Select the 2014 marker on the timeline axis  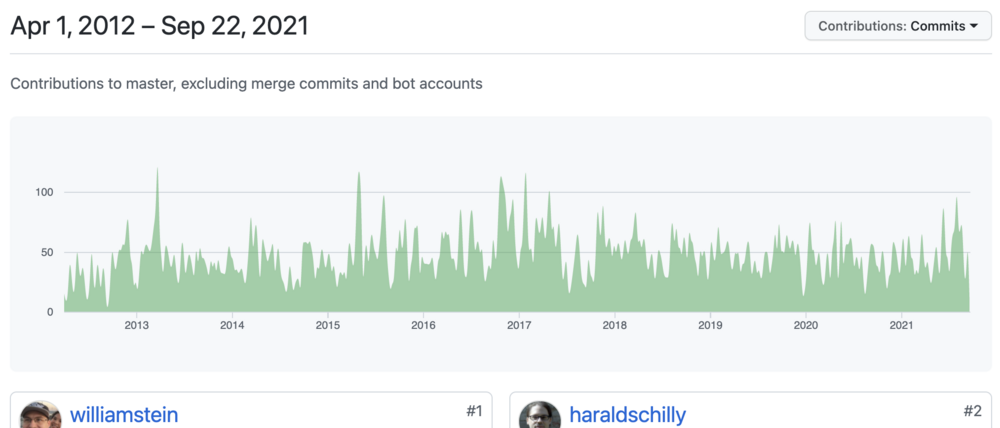click(232, 325)
